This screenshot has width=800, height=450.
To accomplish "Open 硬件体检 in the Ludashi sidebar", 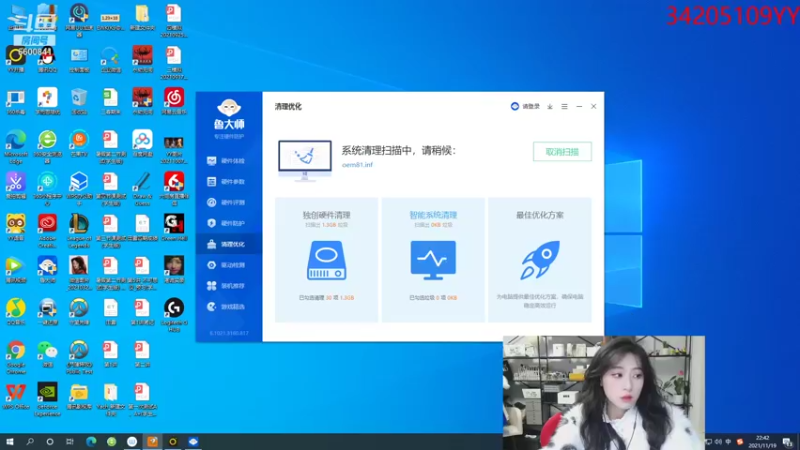I will click(x=226, y=161).
